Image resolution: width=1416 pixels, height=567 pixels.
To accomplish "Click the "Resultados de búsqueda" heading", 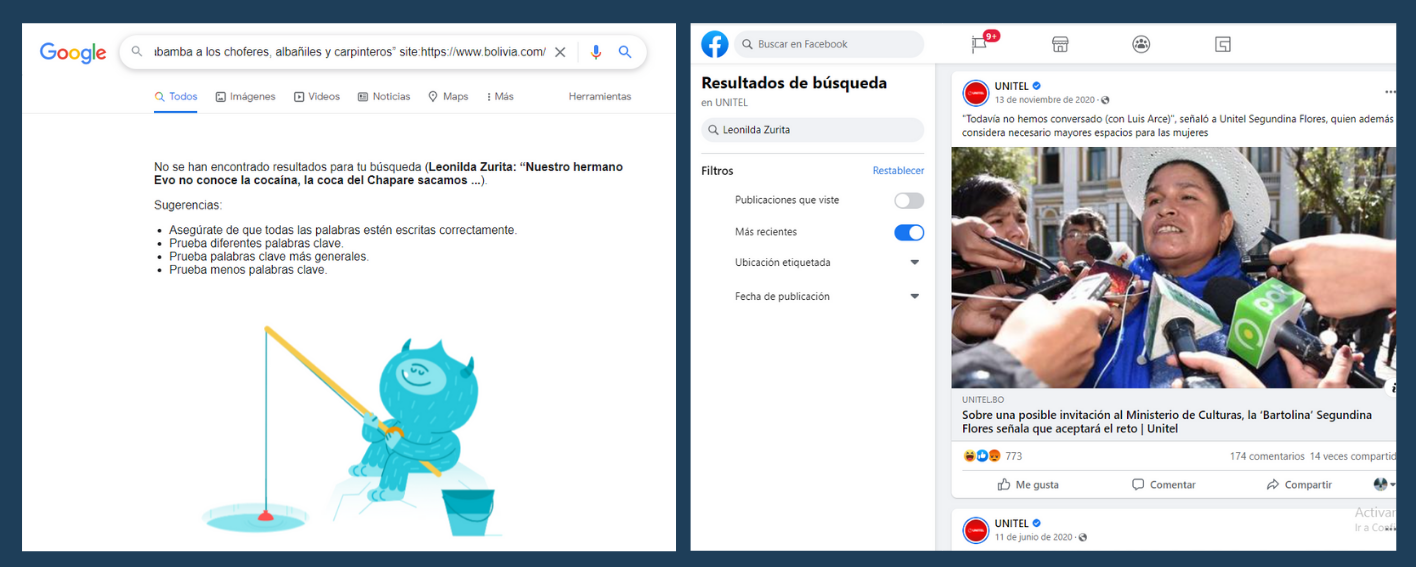I will [794, 83].
